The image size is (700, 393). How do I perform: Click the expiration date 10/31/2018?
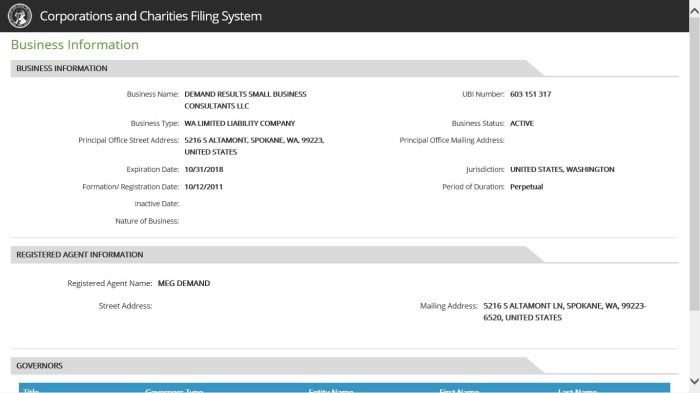coord(204,169)
